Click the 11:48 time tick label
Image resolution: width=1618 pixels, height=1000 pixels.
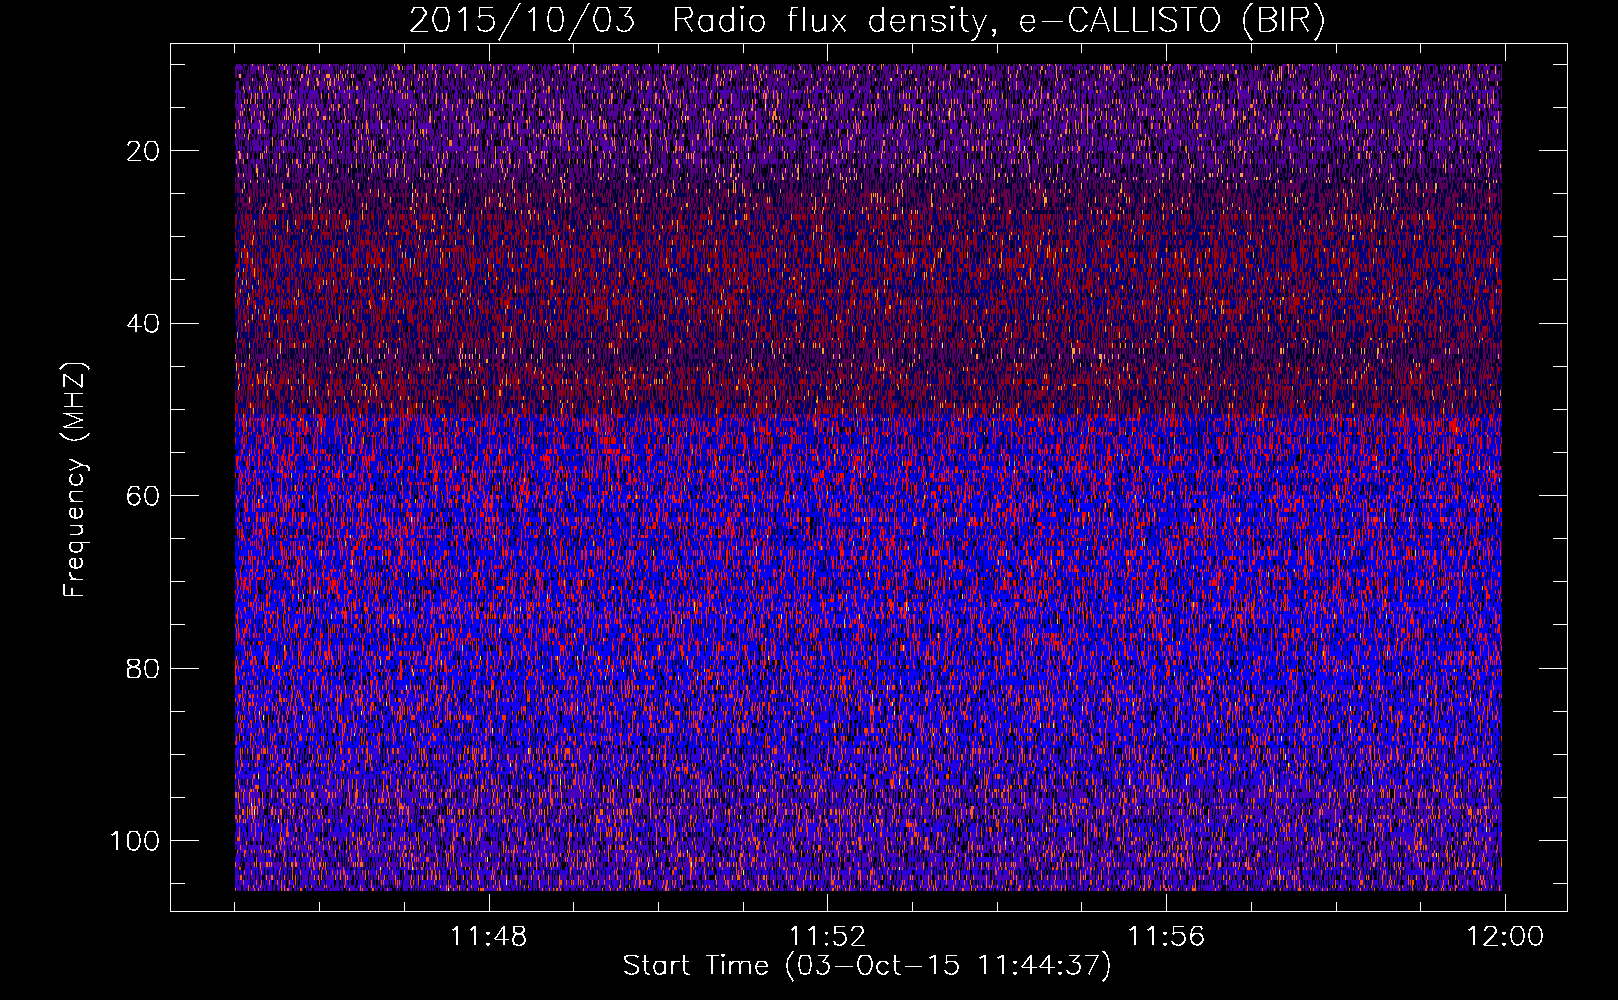[x=489, y=937]
